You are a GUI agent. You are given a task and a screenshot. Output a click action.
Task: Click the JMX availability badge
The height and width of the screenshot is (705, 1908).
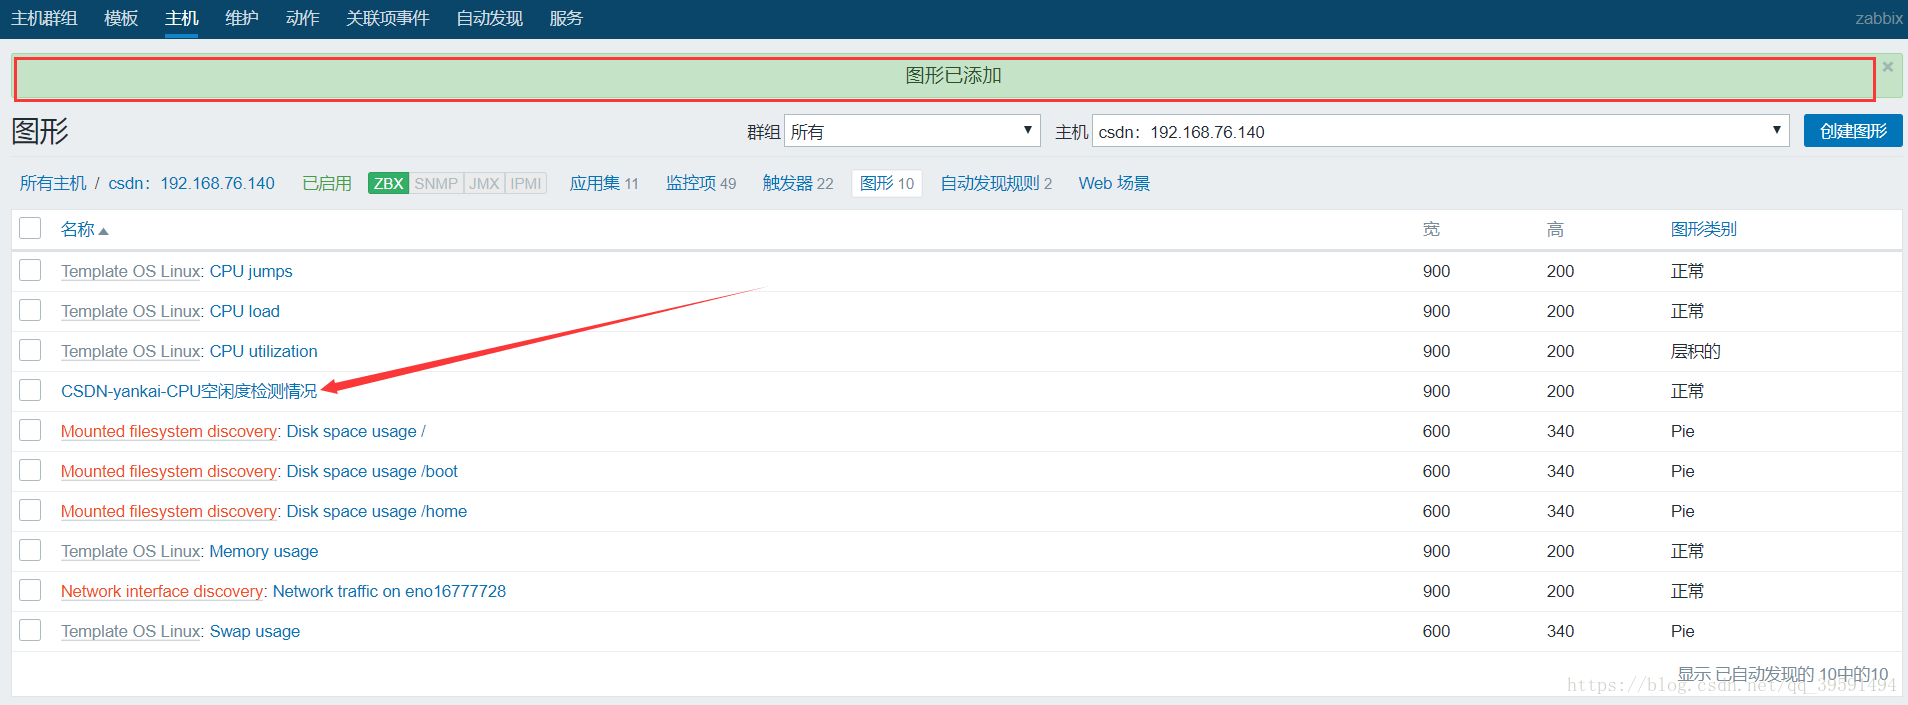pos(484,183)
